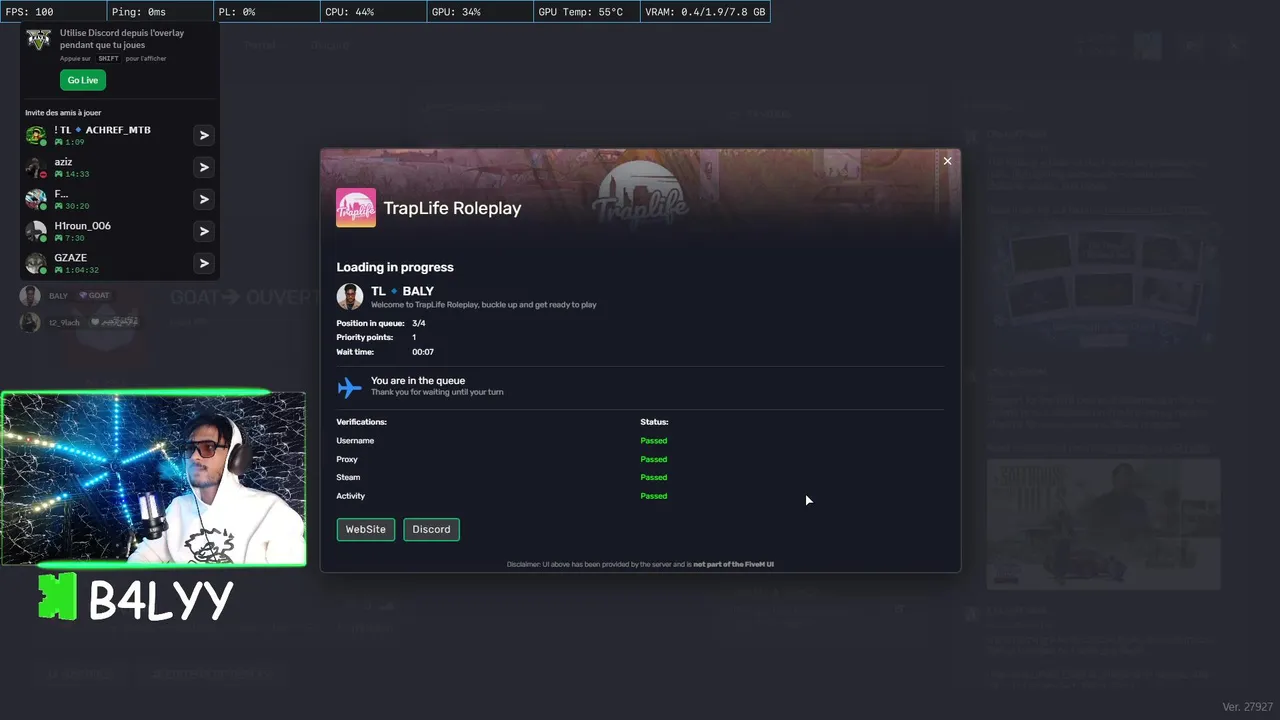Click the GTA V game icon
Screen dimensions: 1280x720
coord(38,39)
